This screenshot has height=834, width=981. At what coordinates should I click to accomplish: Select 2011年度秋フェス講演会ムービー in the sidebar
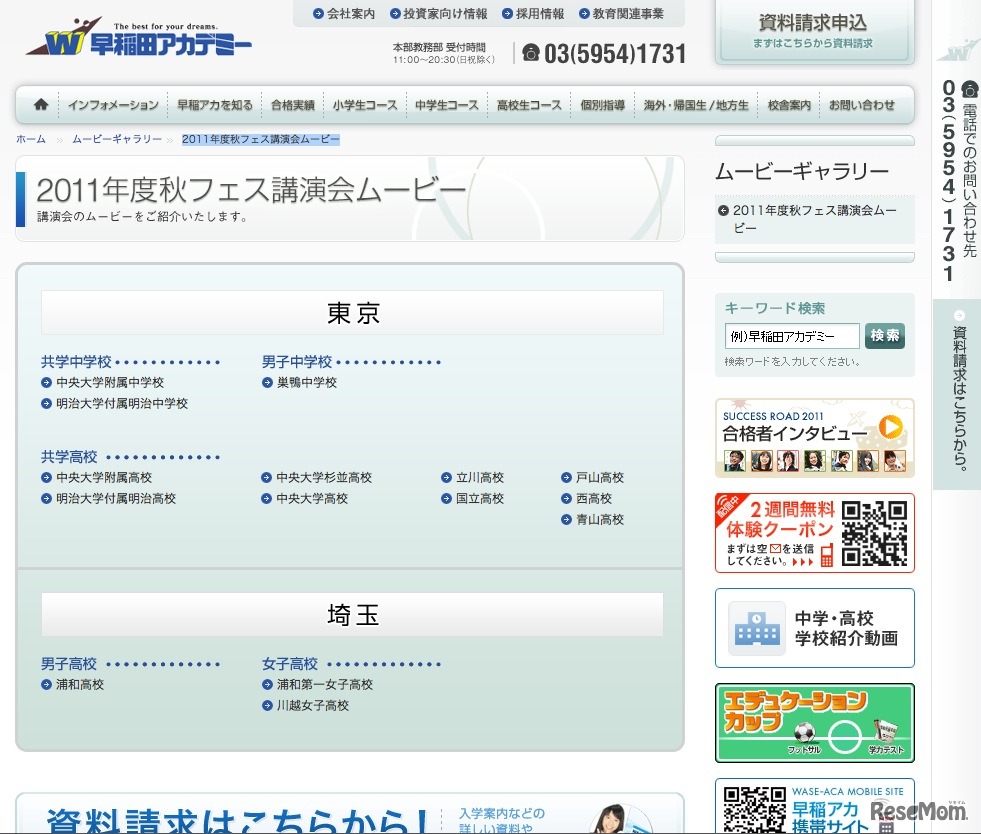[814, 219]
